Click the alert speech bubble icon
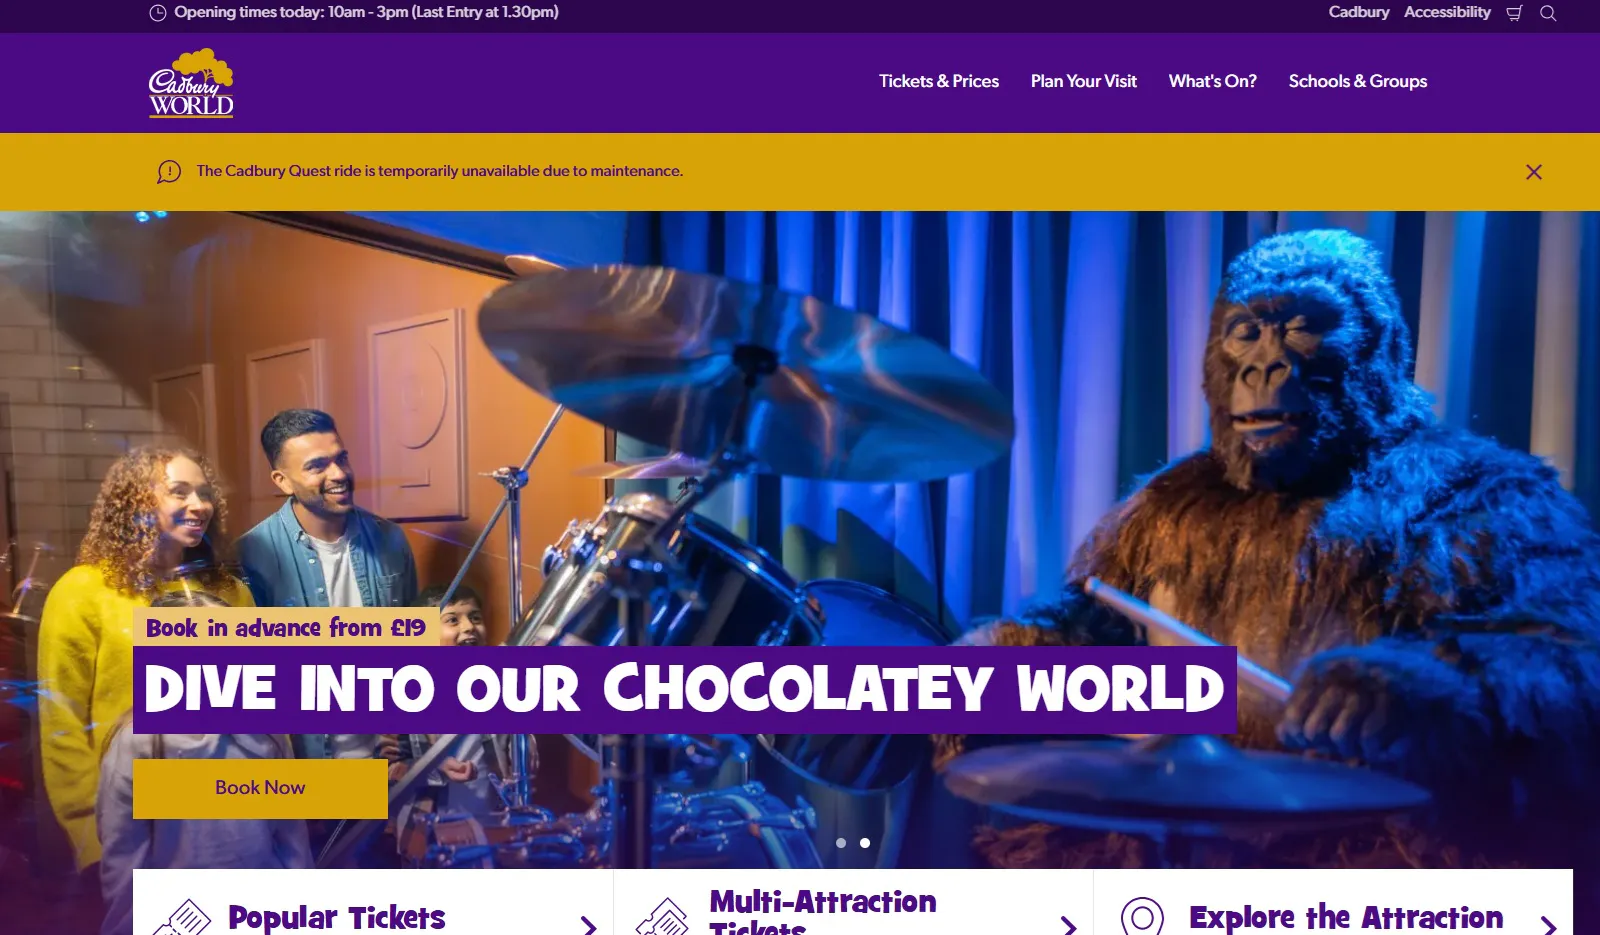This screenshot has width=1600, height=935. pyautogui.click(x=169, y=172)
